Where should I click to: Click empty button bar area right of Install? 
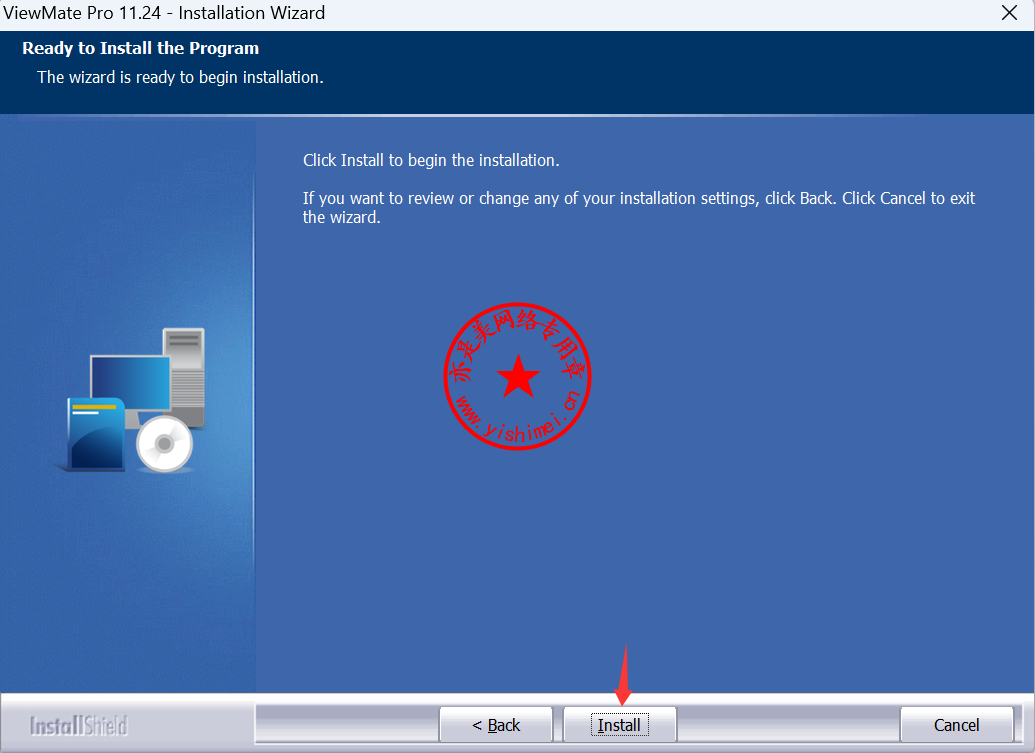(788, 725)
